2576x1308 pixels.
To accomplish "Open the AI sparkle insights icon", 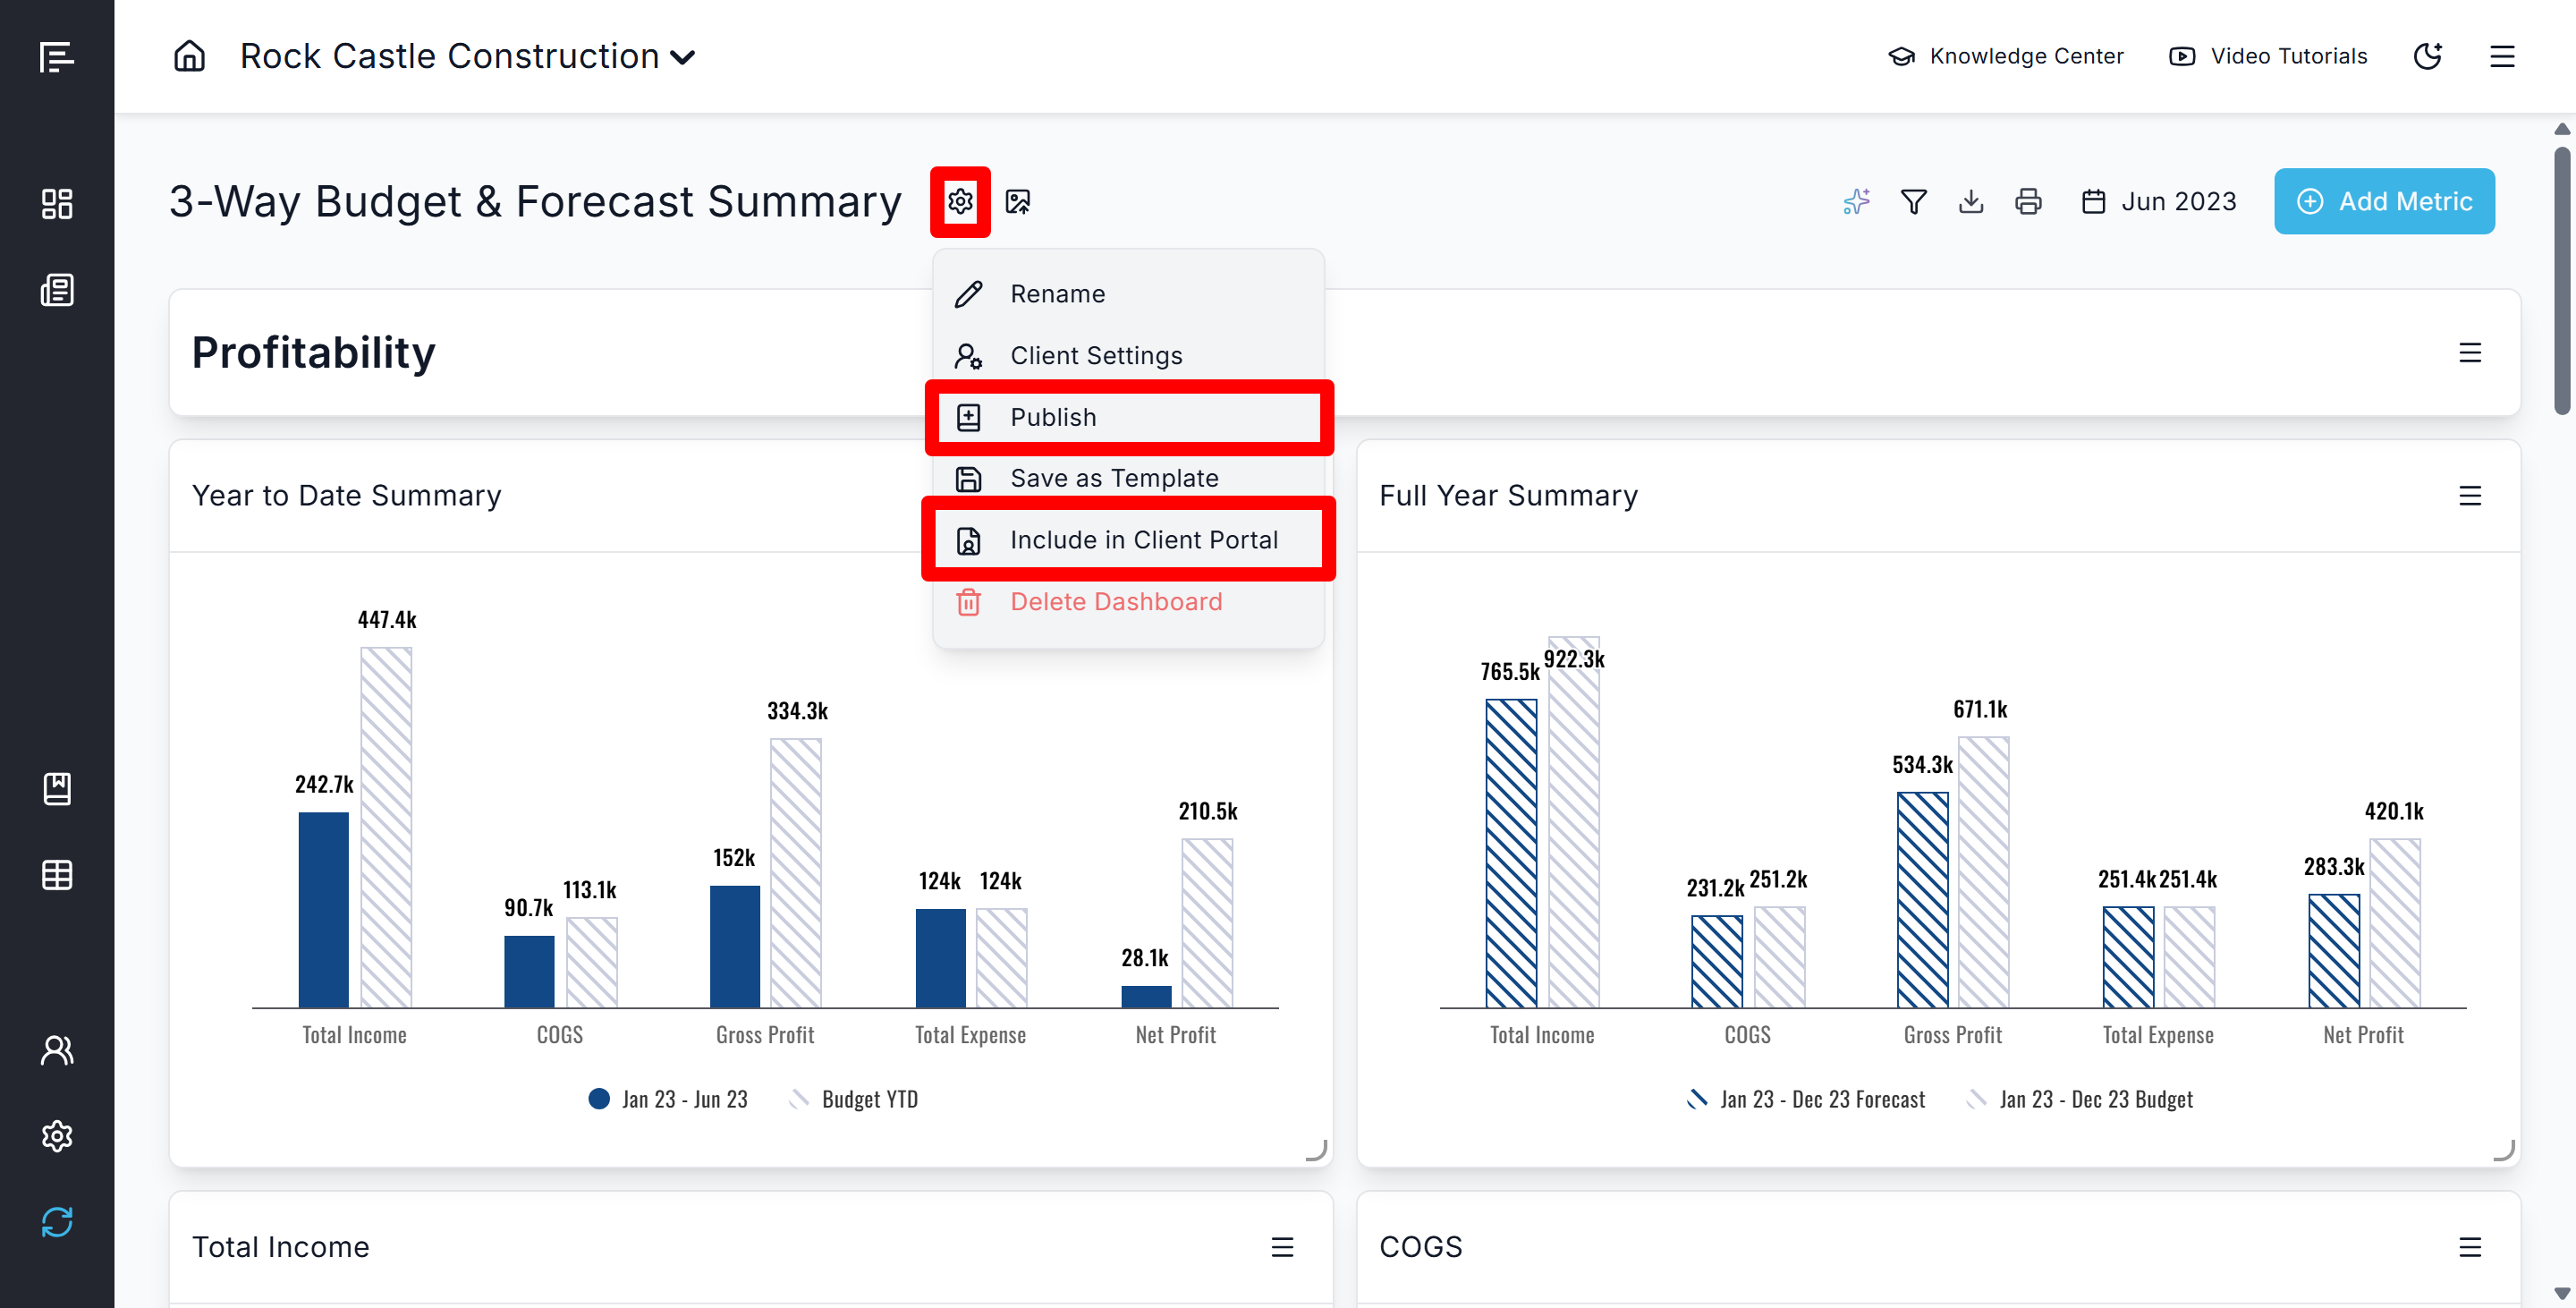I will click(x=1856, y=202).
